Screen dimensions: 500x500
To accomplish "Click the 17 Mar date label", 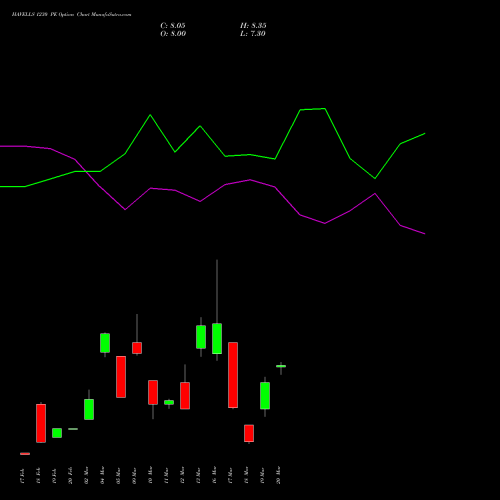I will (x=230, y=475).
